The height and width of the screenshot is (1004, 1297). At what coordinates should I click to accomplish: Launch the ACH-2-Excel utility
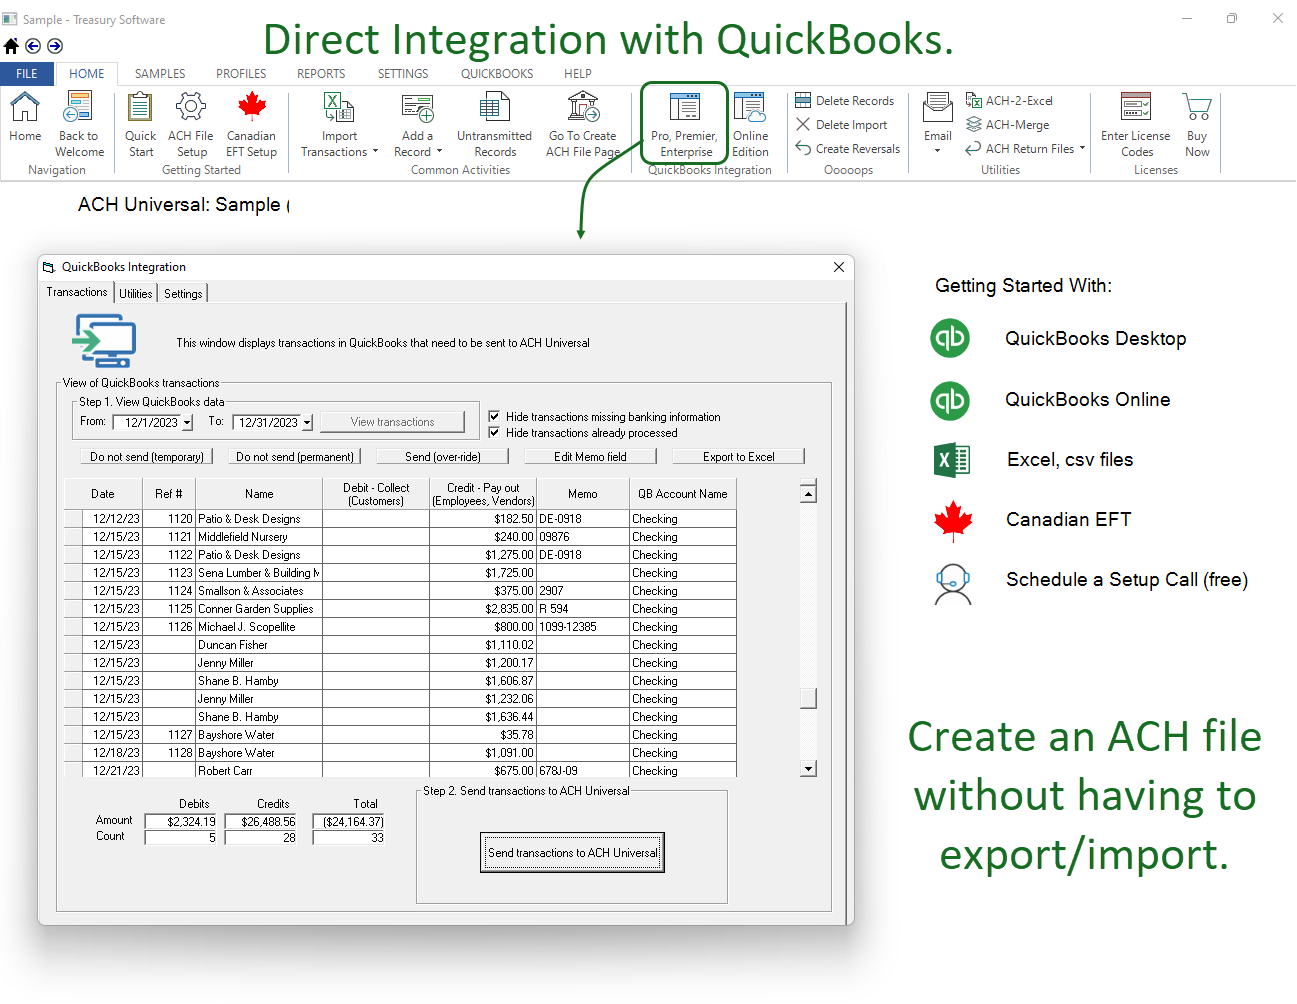pos(1009,100)
